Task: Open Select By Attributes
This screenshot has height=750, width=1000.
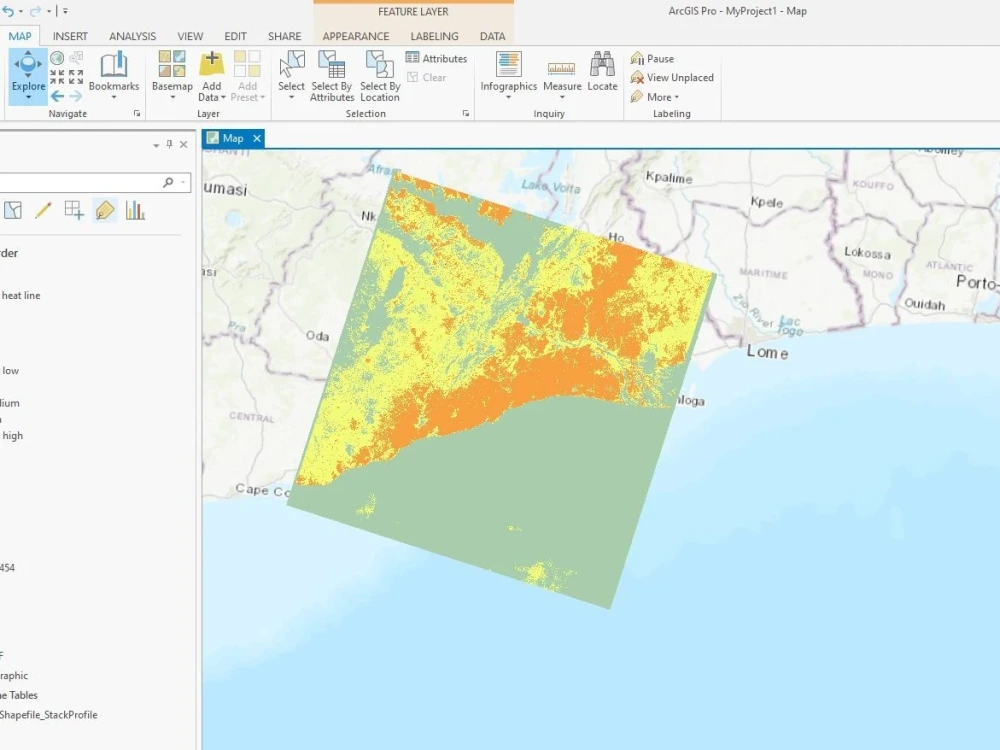Action: [331, 75]
